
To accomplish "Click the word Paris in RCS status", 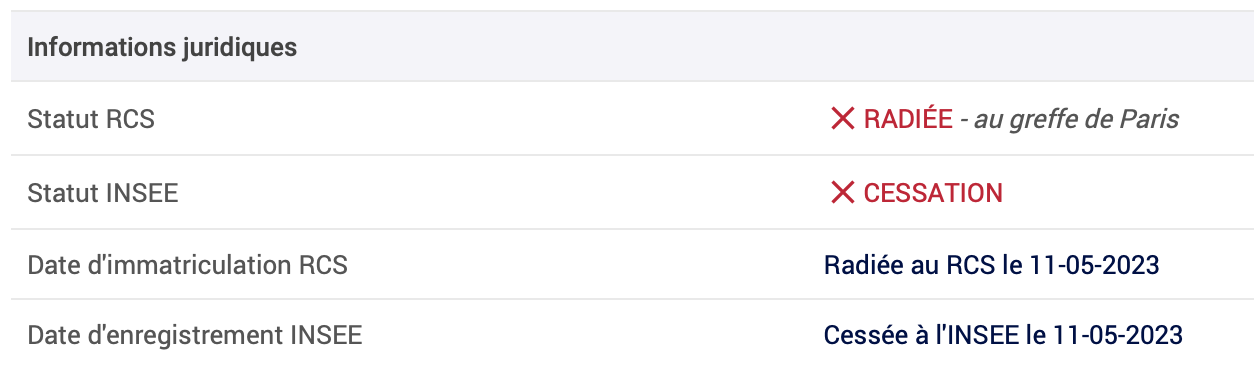I will pyautogui.click(x=1151, y=120).
